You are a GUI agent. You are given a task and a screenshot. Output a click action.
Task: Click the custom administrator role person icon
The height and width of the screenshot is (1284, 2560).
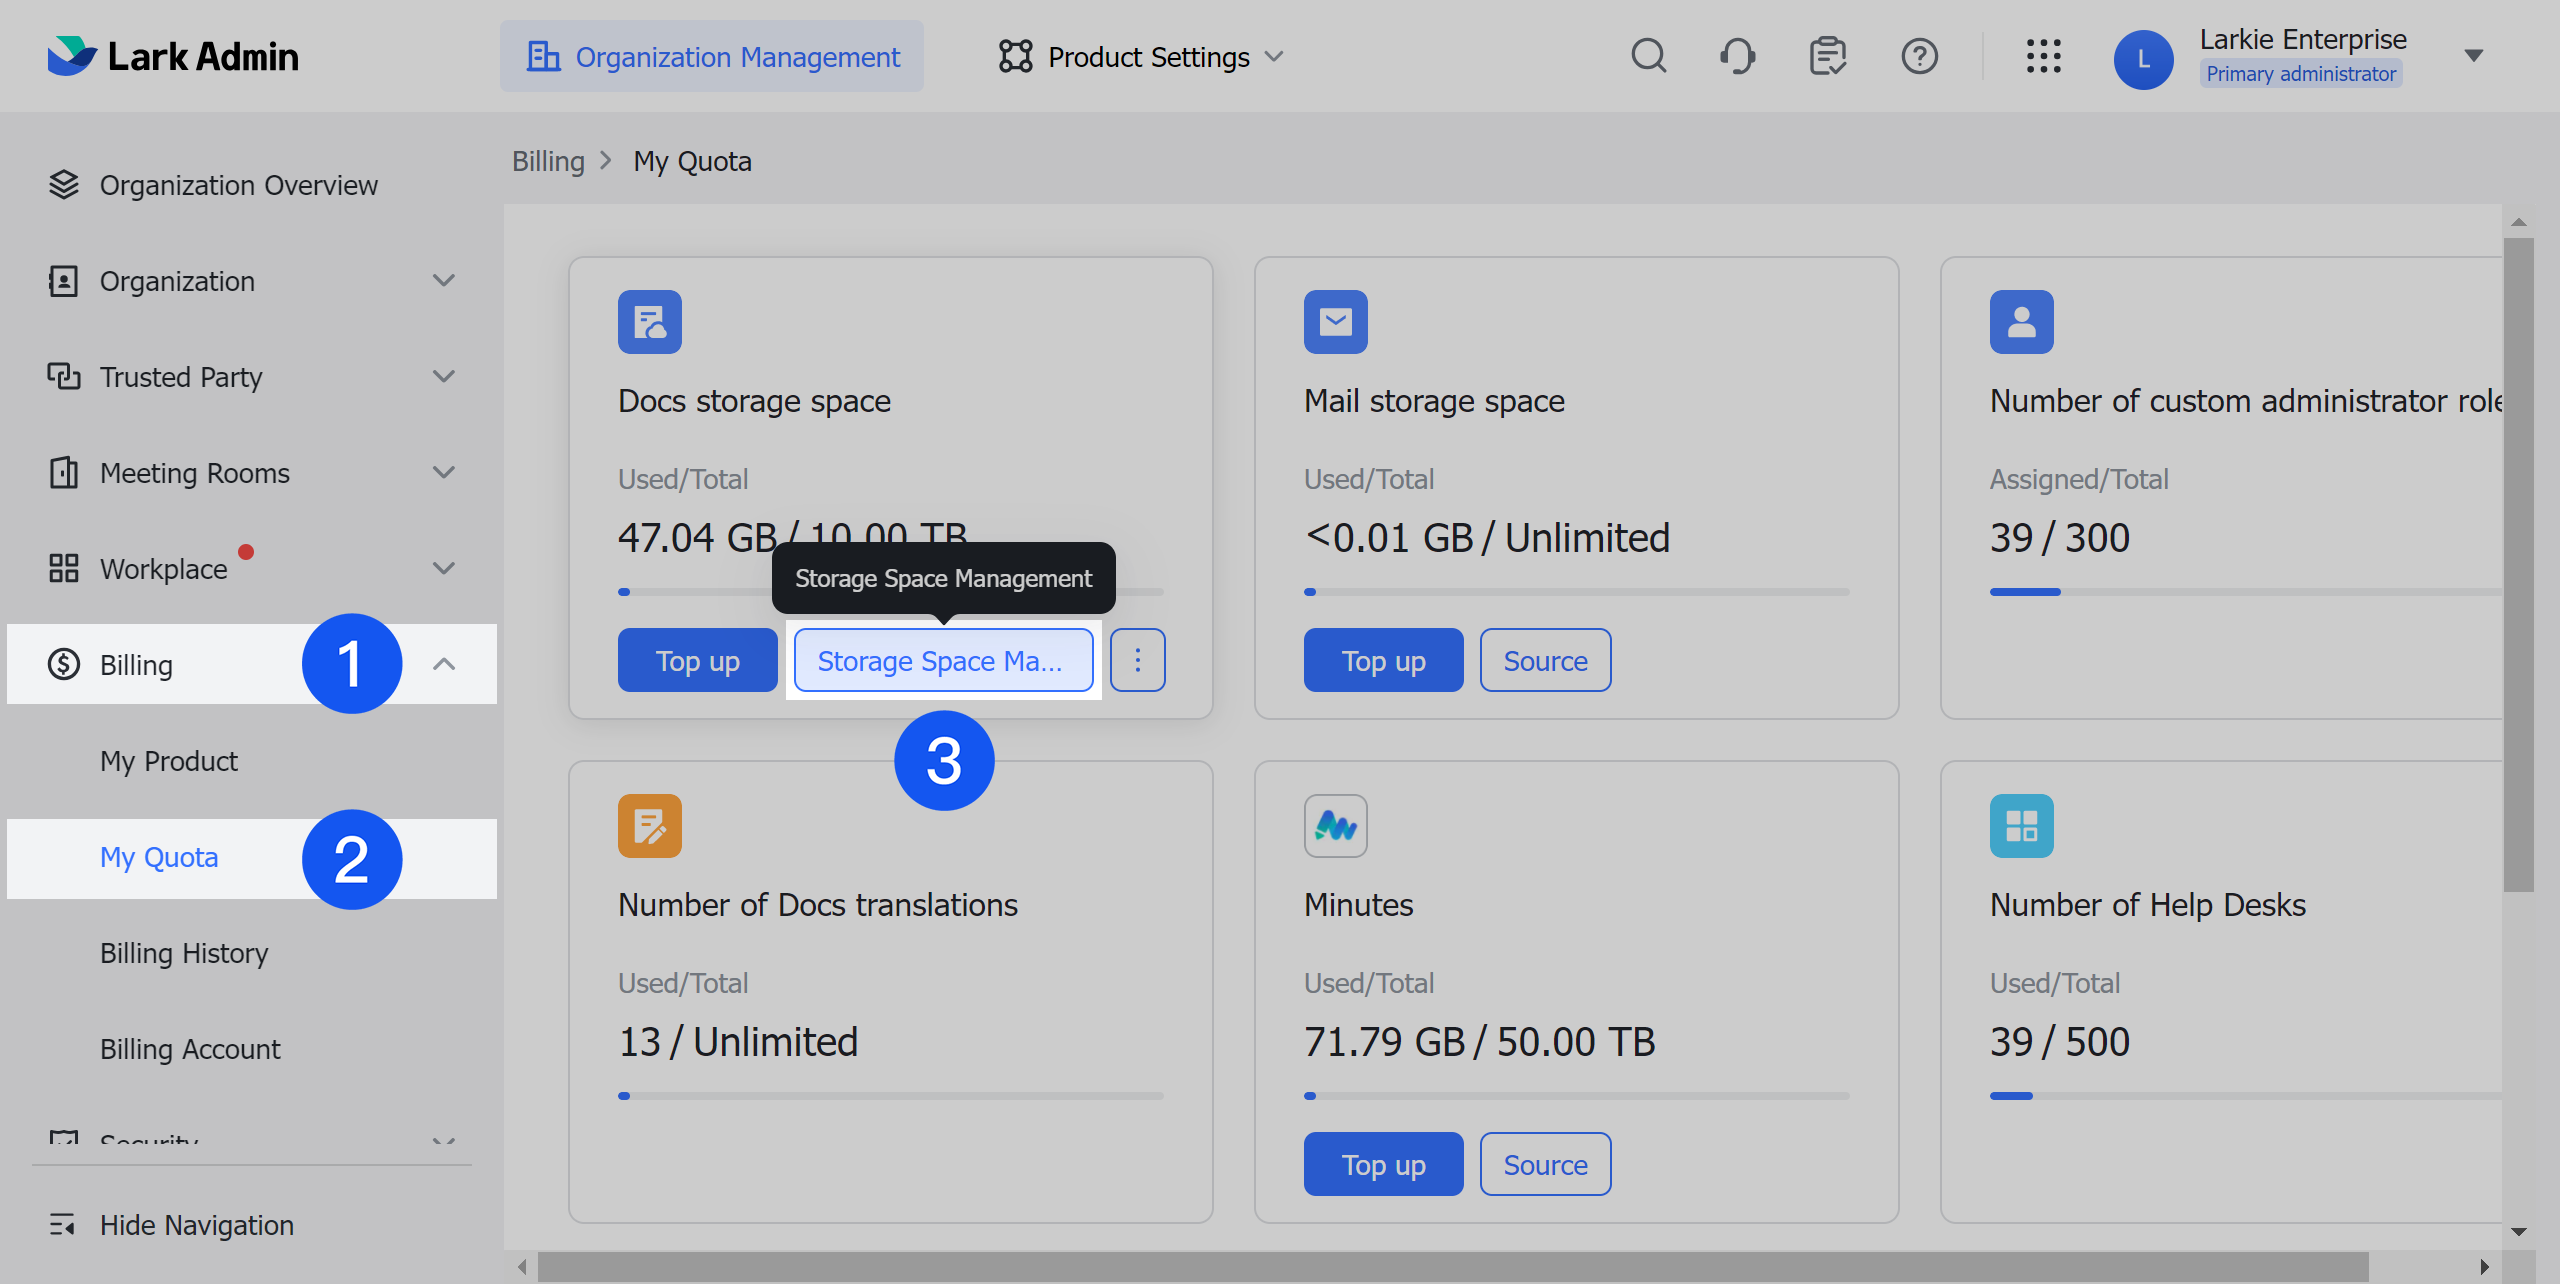point(2022,322)
